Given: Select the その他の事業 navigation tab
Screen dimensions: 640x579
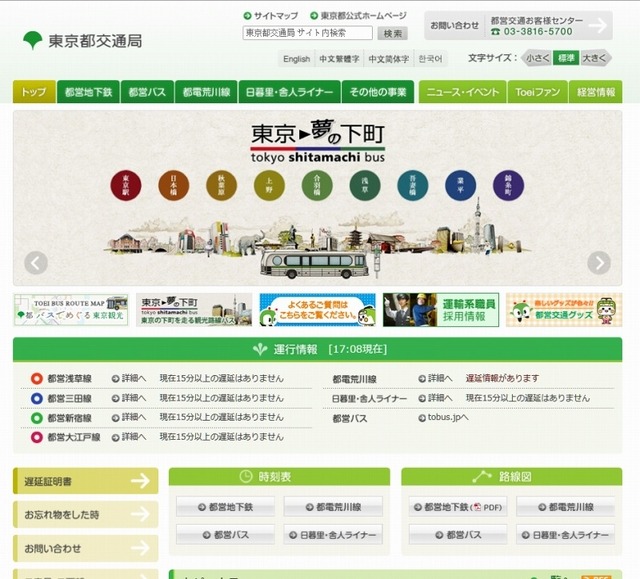Looking at the screenshot, I should coord(378,92).
